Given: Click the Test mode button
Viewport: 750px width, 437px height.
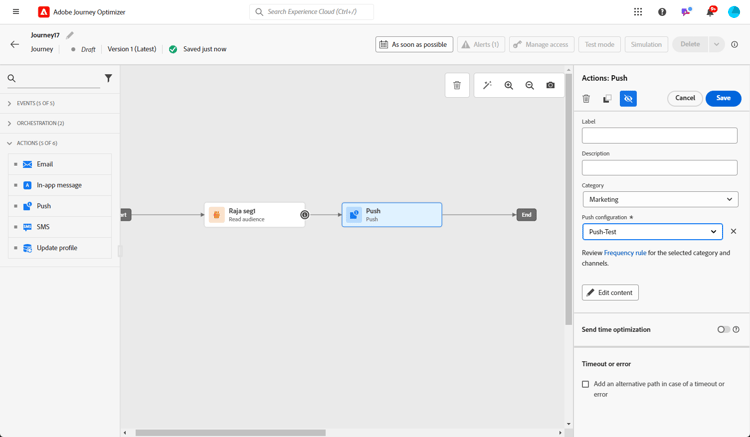Looking at the screenshot, I should [599, 44].
